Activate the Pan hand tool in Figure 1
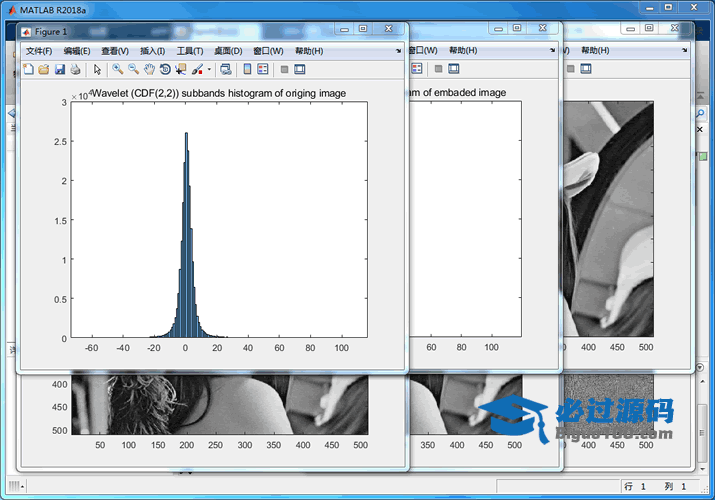This screenshot has width=715, height=500. point(149,69)
